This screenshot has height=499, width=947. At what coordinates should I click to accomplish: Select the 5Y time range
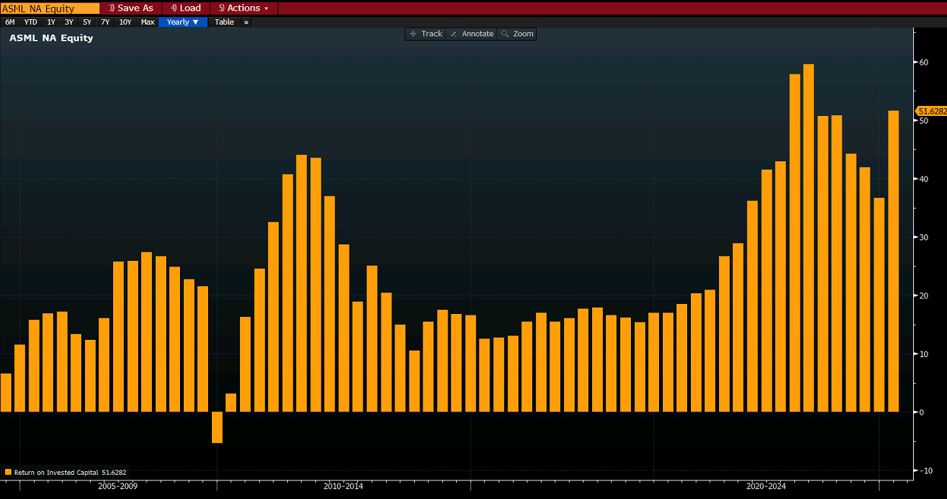(x=87, y=22)
